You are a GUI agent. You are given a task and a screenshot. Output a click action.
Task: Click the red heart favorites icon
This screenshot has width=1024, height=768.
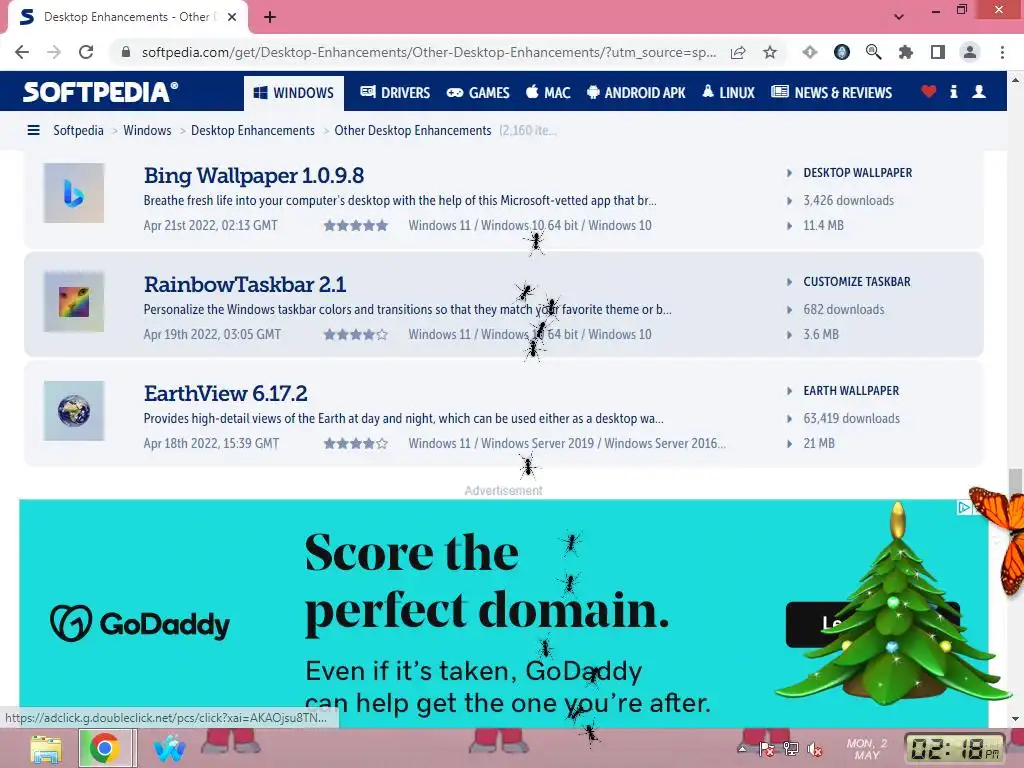(x=929, y=91)
